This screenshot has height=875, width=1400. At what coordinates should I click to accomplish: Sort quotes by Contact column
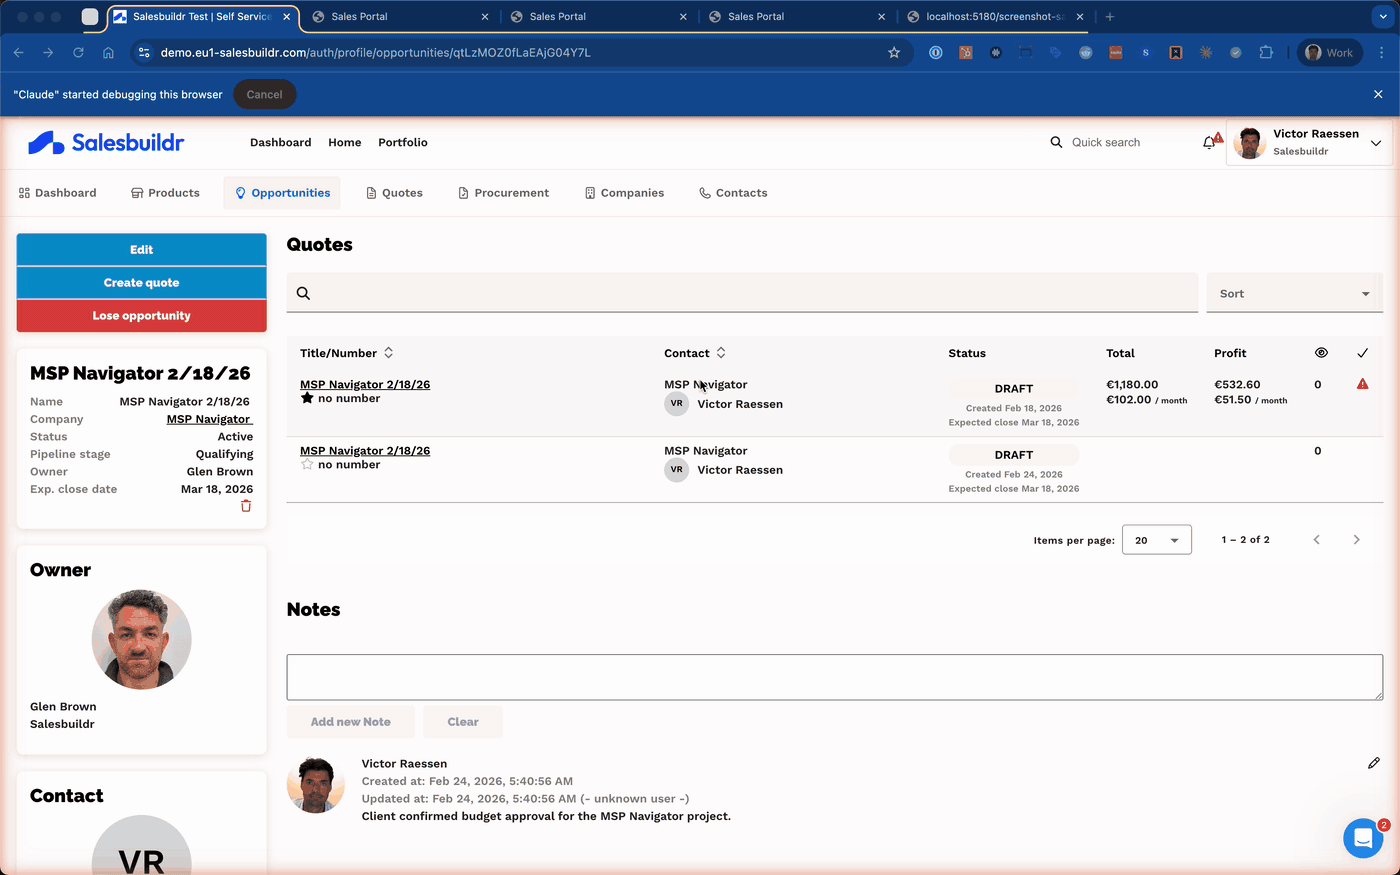click(x=721, y=353)
